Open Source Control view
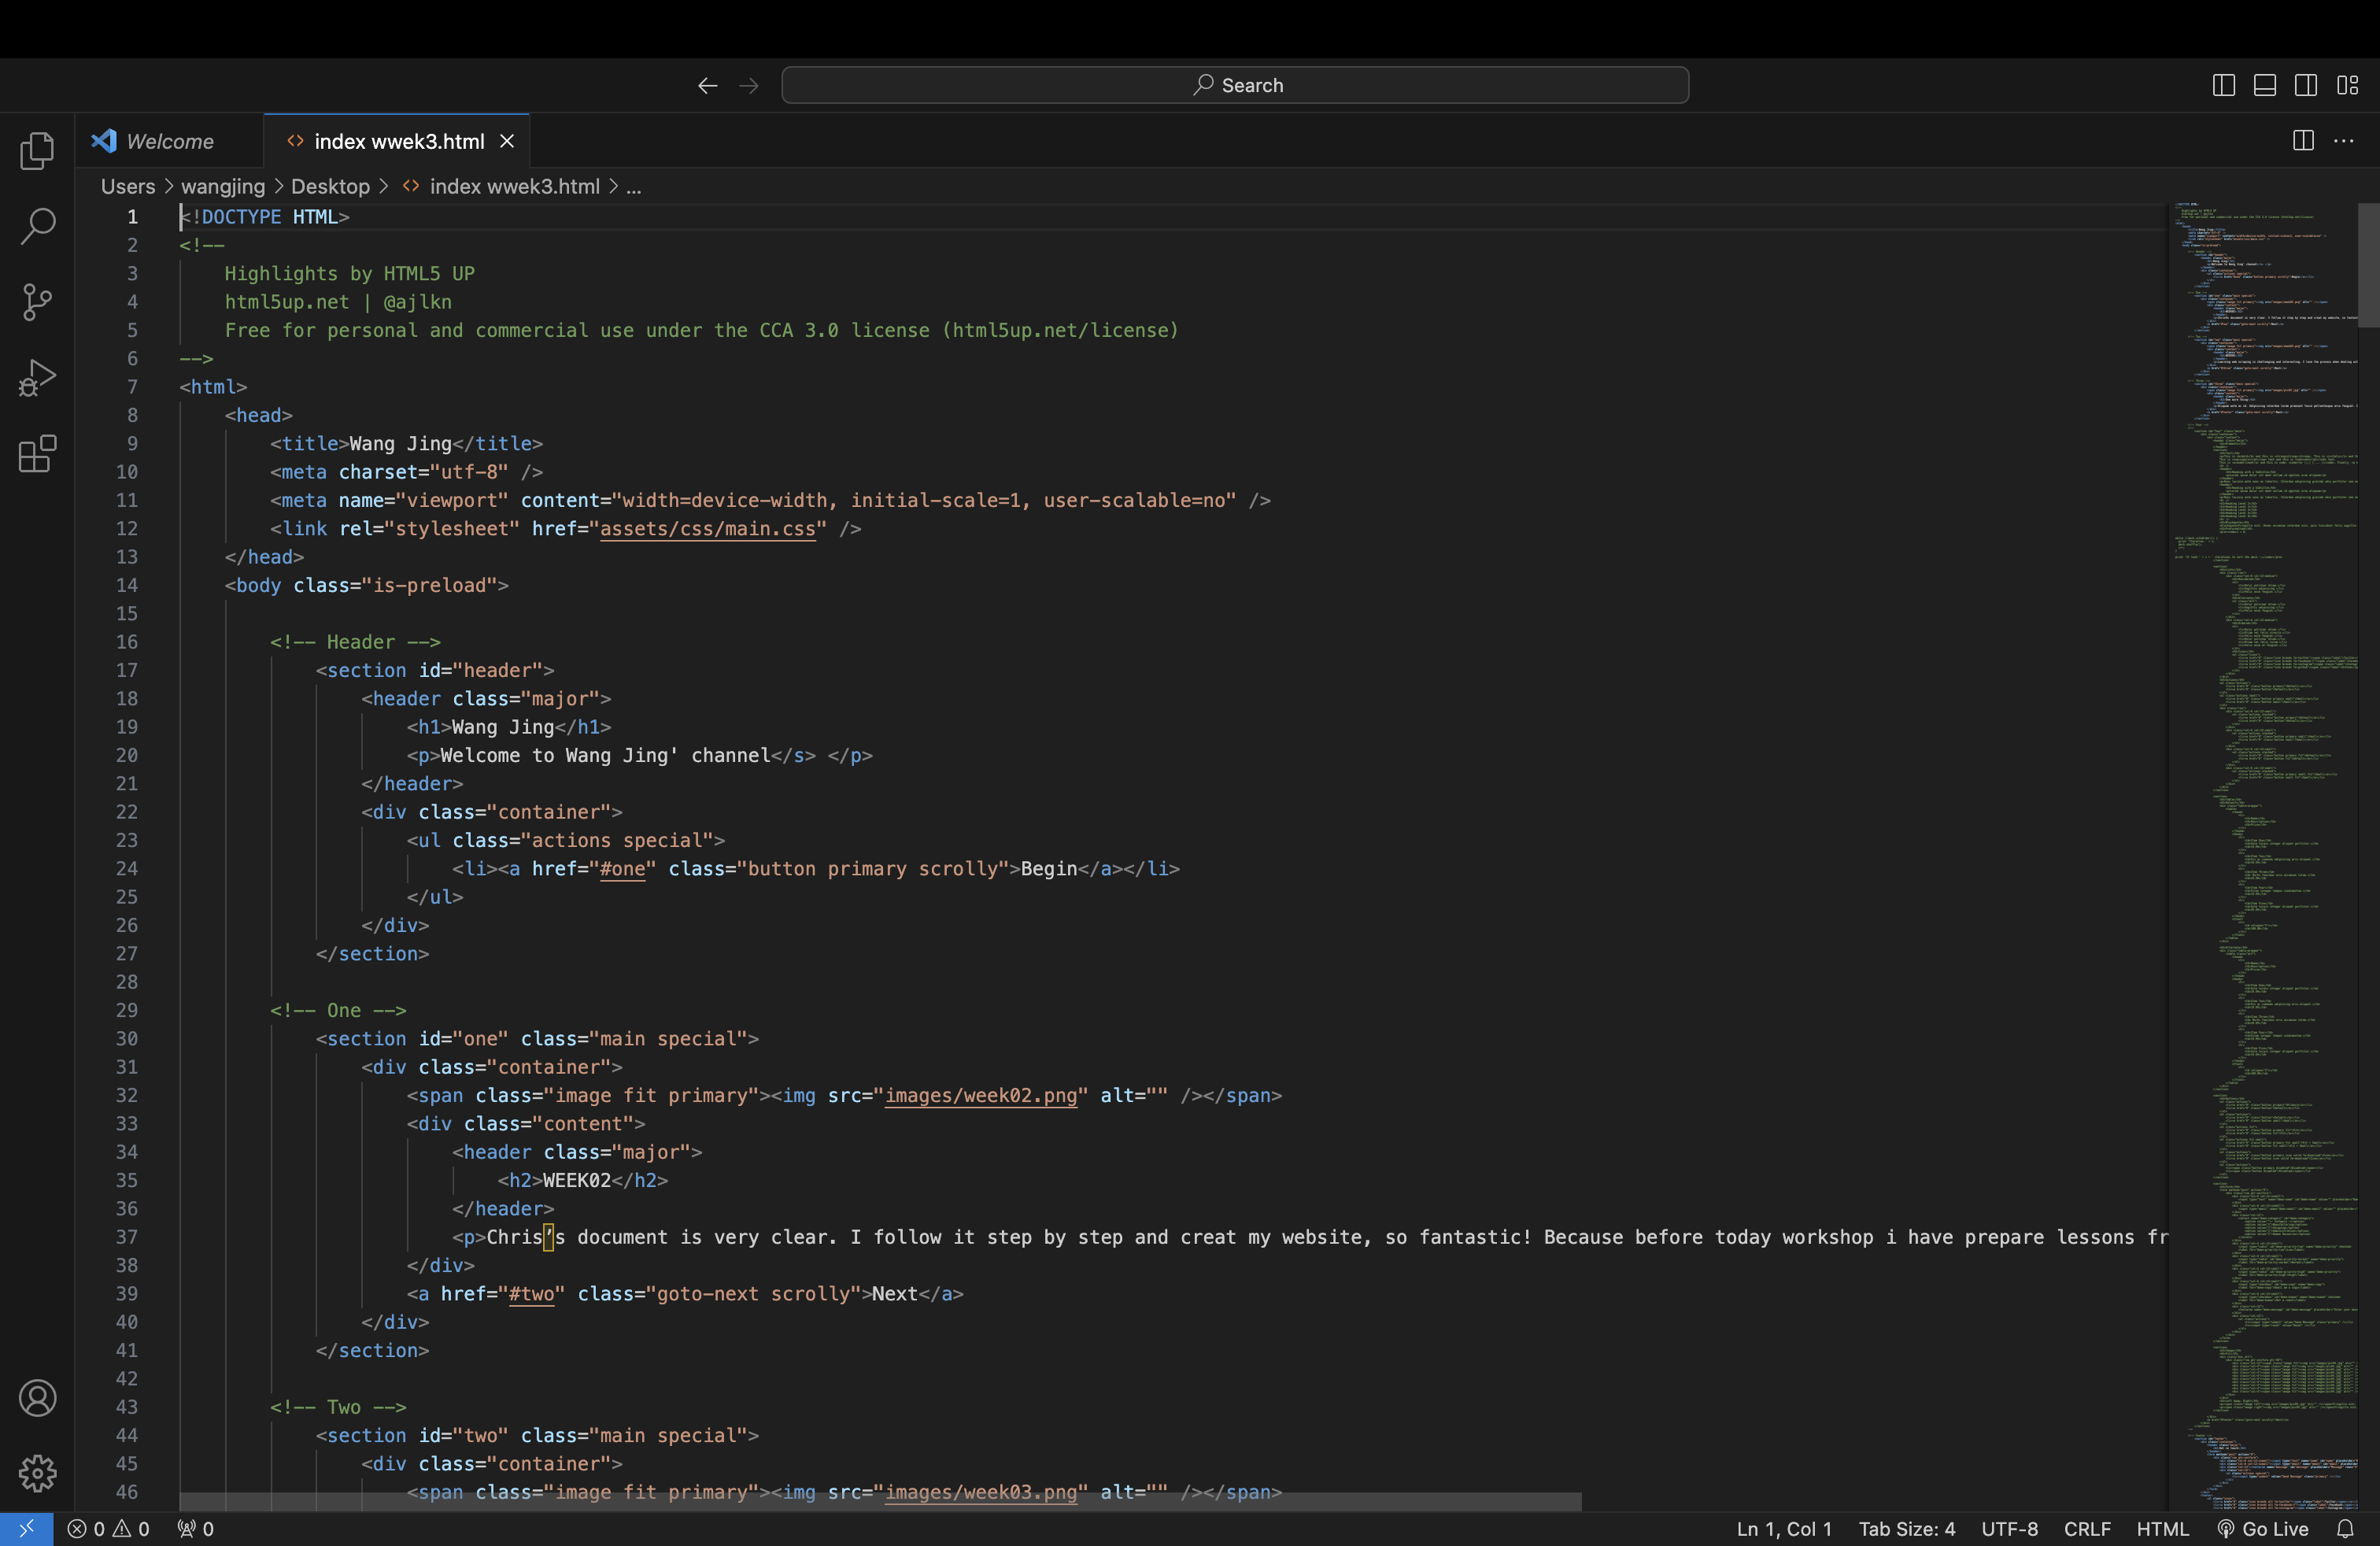Viewport: 2380px width, 1546px height. point(37,302)
